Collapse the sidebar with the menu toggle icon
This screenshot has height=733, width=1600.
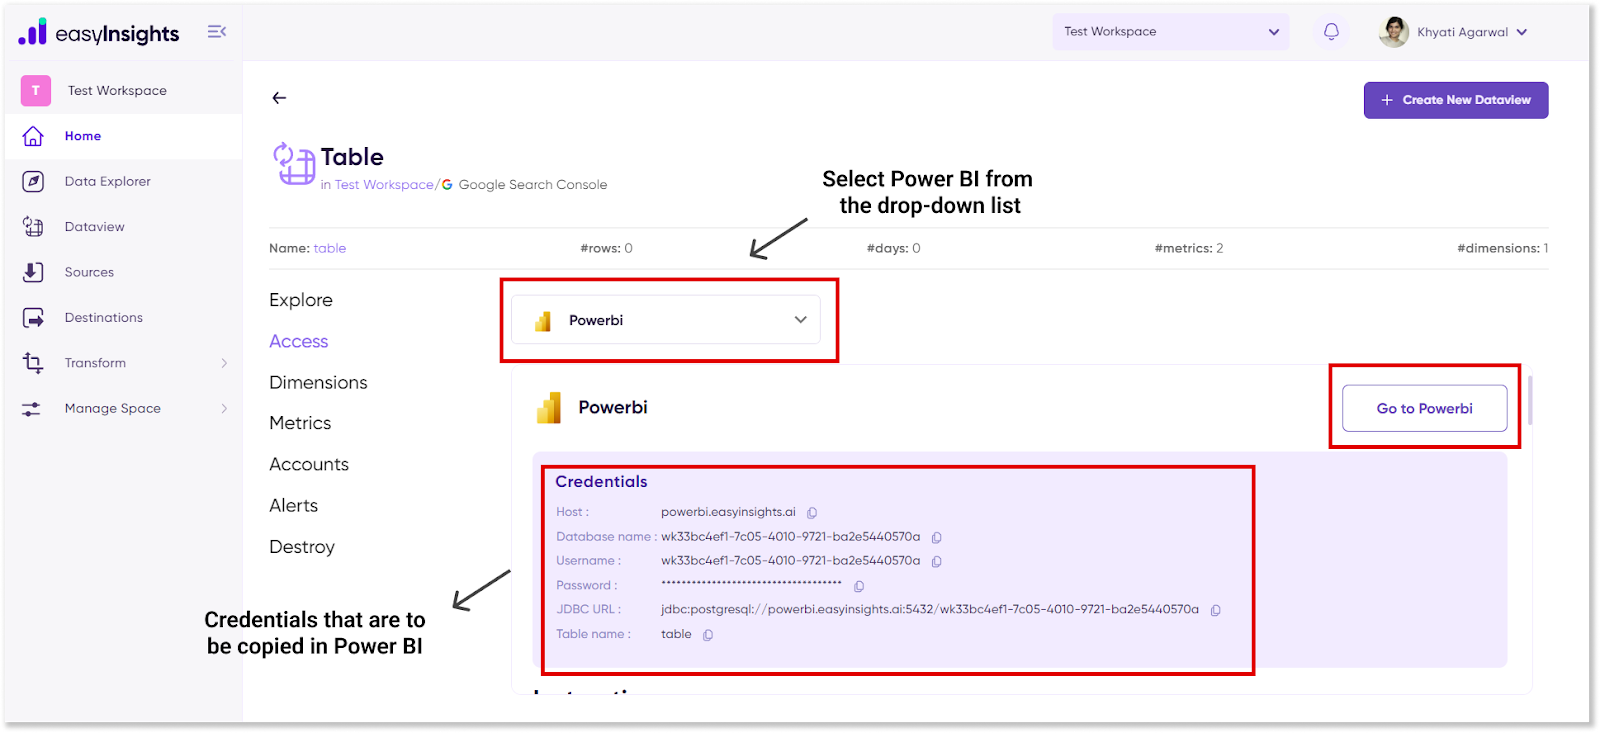pyautogui.click(x=217, y=32)
